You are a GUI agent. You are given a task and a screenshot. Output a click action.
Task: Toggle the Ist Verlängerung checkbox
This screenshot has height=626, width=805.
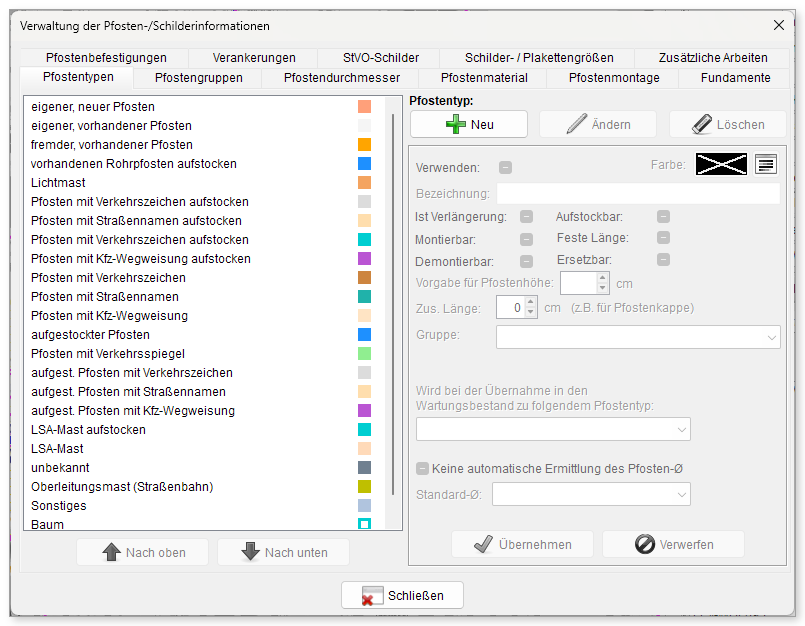coord(526,217)
